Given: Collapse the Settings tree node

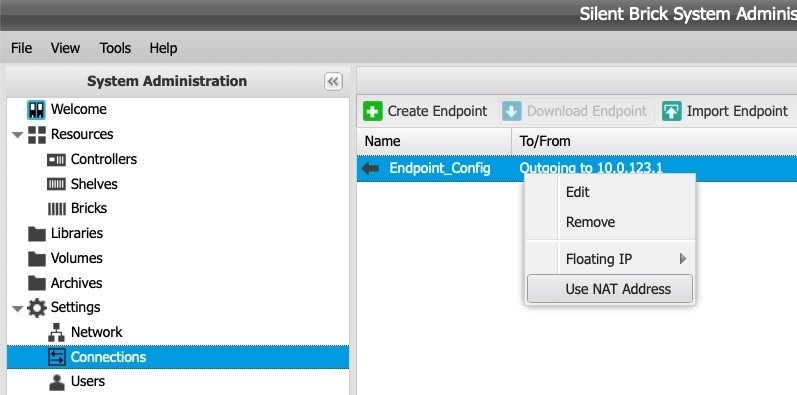Looking at the screenshot, I should click(18, 308).
